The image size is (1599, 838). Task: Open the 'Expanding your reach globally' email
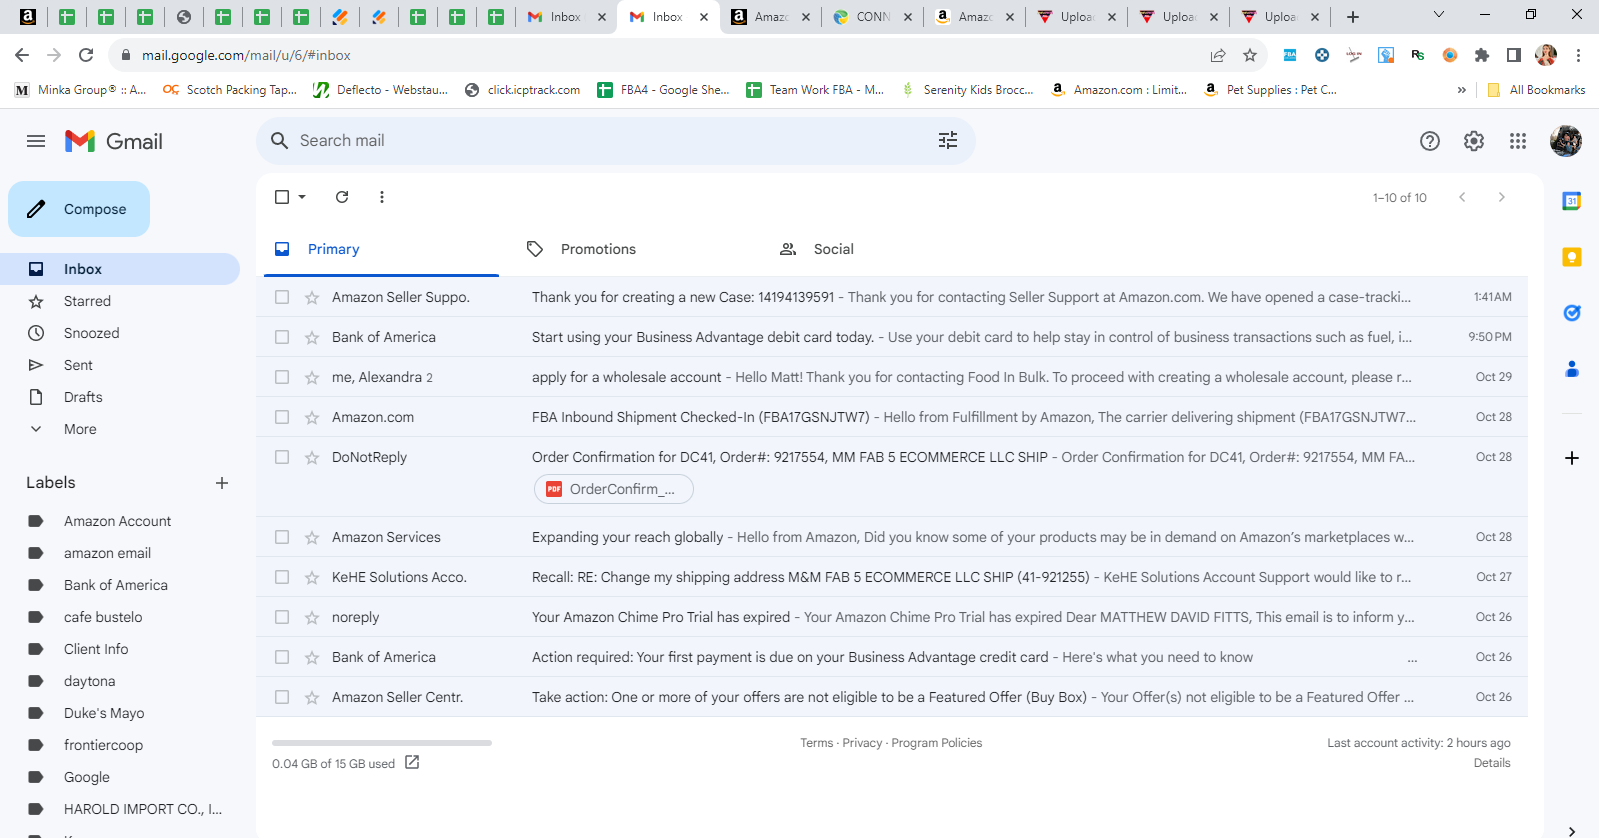[892, 537]
